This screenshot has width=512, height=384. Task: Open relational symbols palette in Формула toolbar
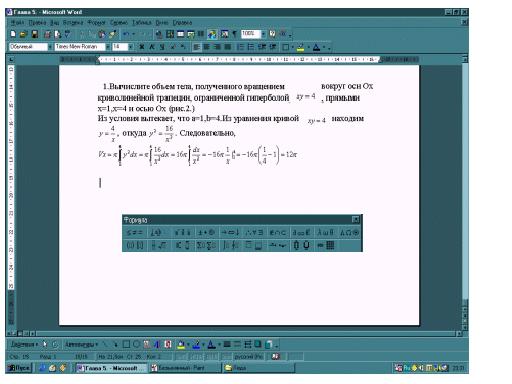pyautogui.click(x=134, y=232)
